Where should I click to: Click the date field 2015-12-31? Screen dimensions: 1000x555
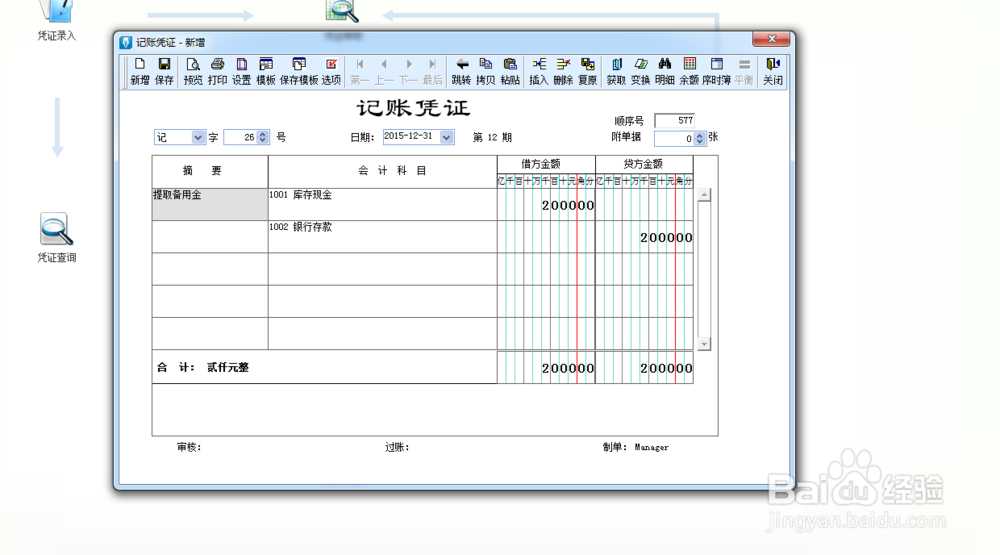[x=411, y=137]
